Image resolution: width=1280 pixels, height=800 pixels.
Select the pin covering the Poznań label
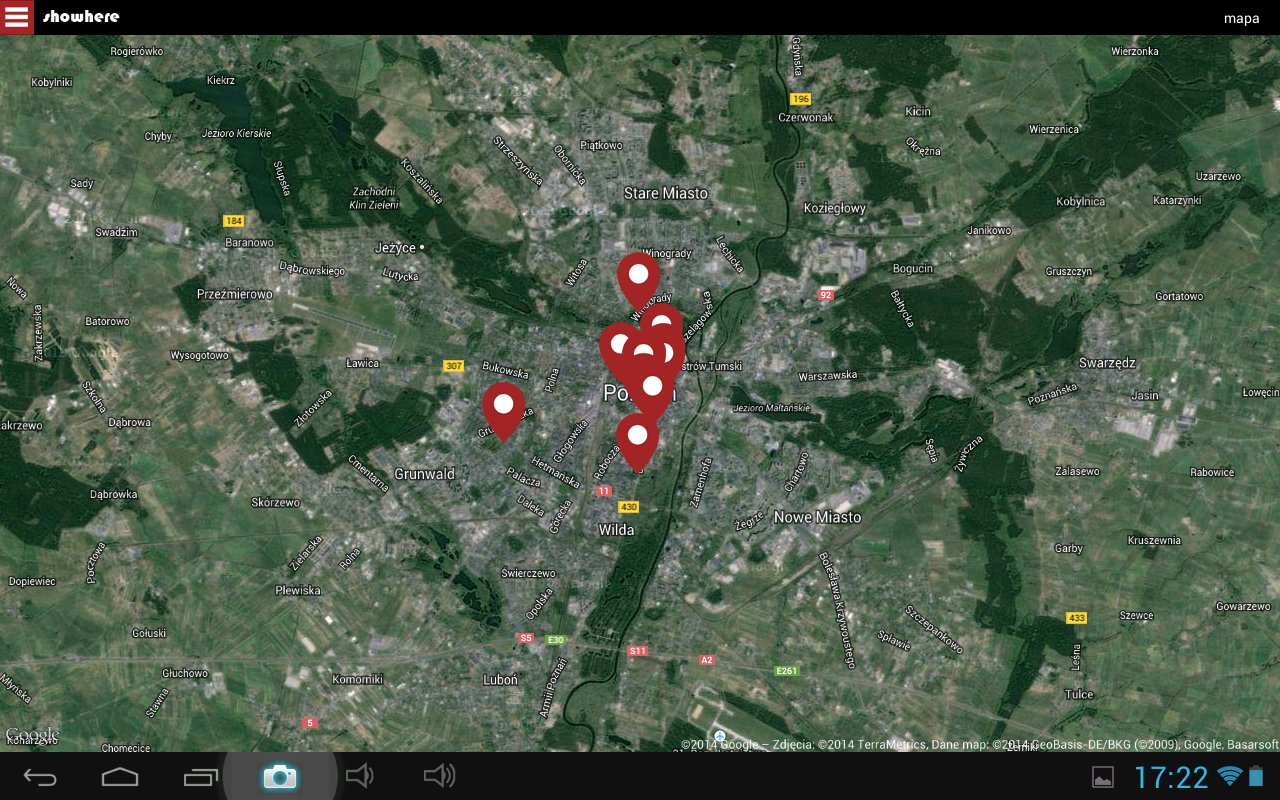click(x=652, y=388)
